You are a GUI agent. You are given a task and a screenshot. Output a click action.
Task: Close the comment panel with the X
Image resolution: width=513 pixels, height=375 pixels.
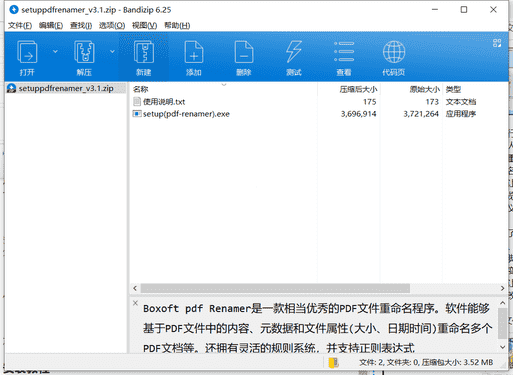click(x=135, y=303)
